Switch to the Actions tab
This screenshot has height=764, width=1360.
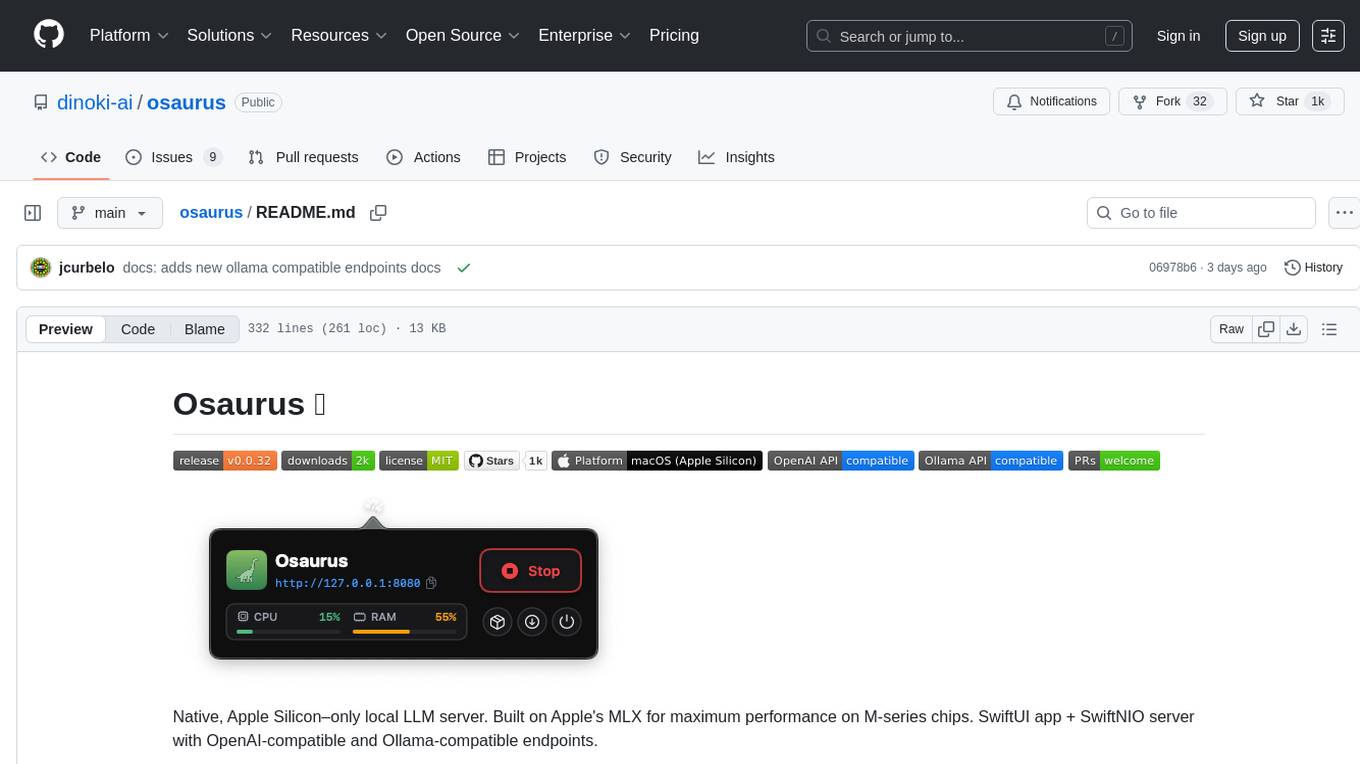pos(423,157)
